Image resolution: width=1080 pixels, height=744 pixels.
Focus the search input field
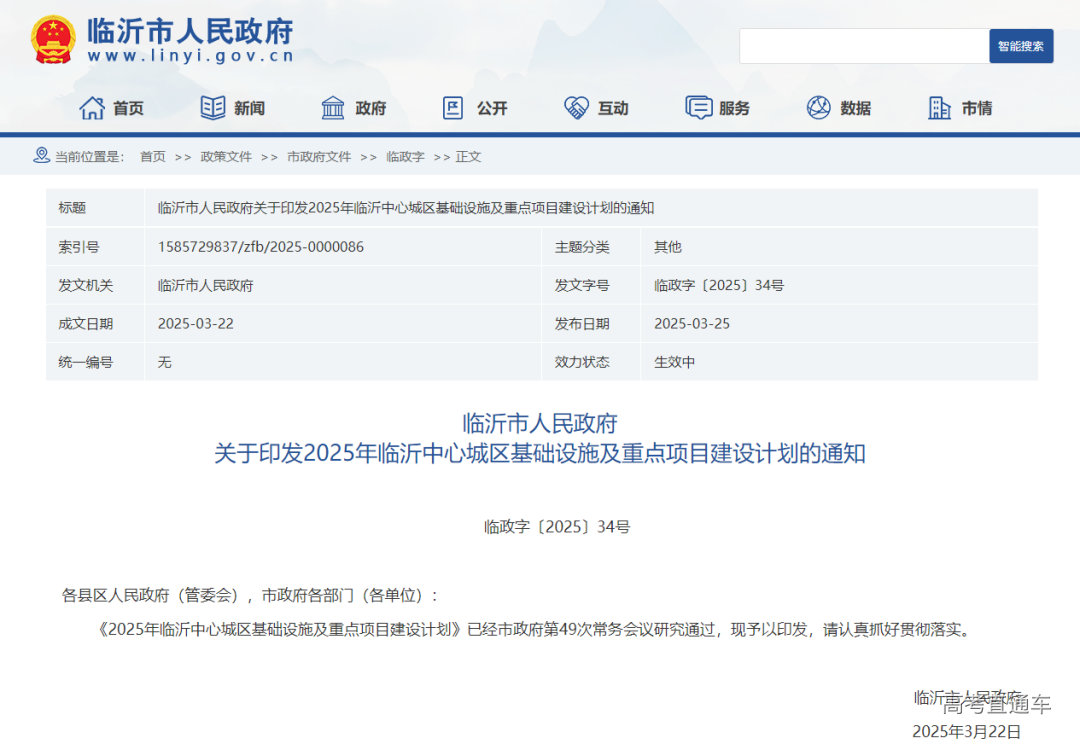point(863,46)
